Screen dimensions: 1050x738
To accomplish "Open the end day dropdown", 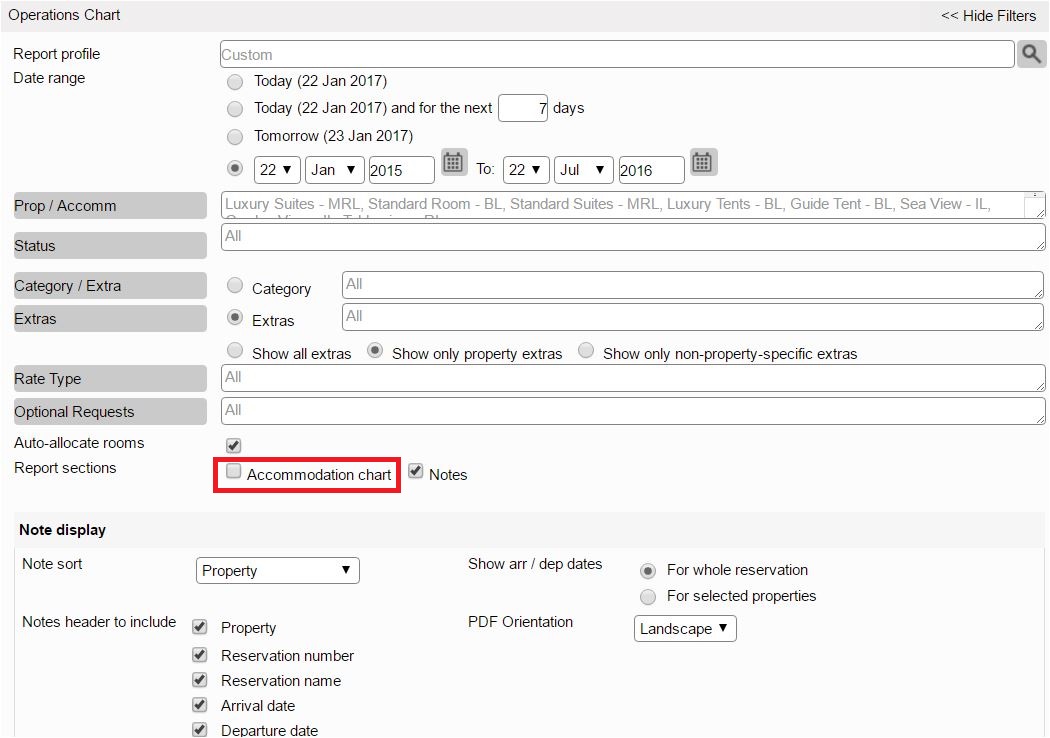I will (526, 170).
